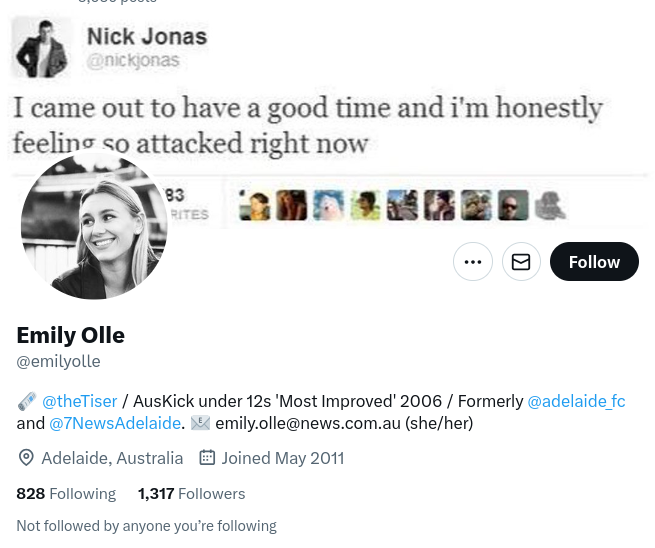Click the emily.olle@news.com.au email text
This screenshot has width=655, height=548.
[308, 423]
